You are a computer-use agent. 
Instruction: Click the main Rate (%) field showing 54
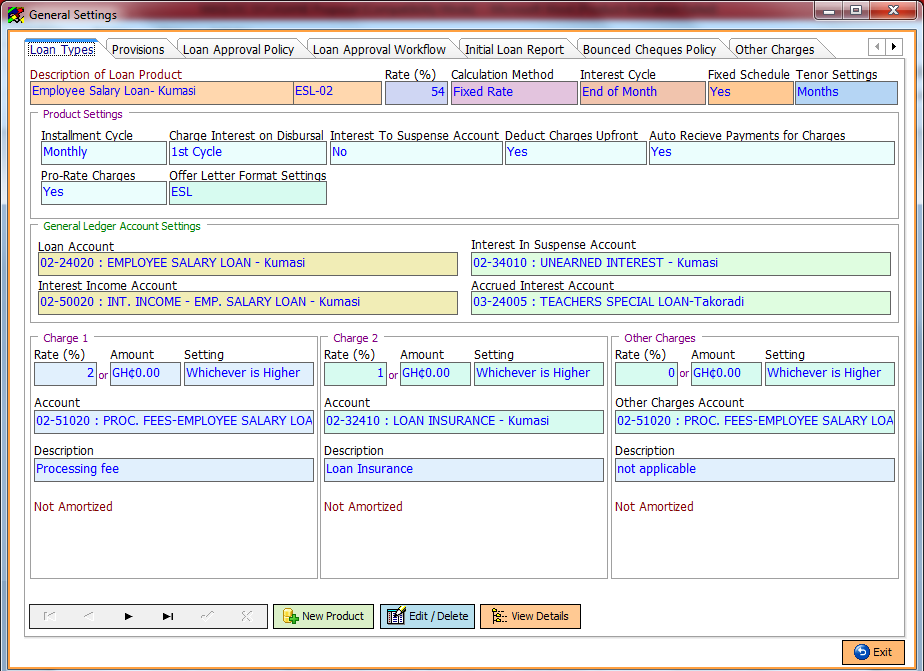click(416, 93)
